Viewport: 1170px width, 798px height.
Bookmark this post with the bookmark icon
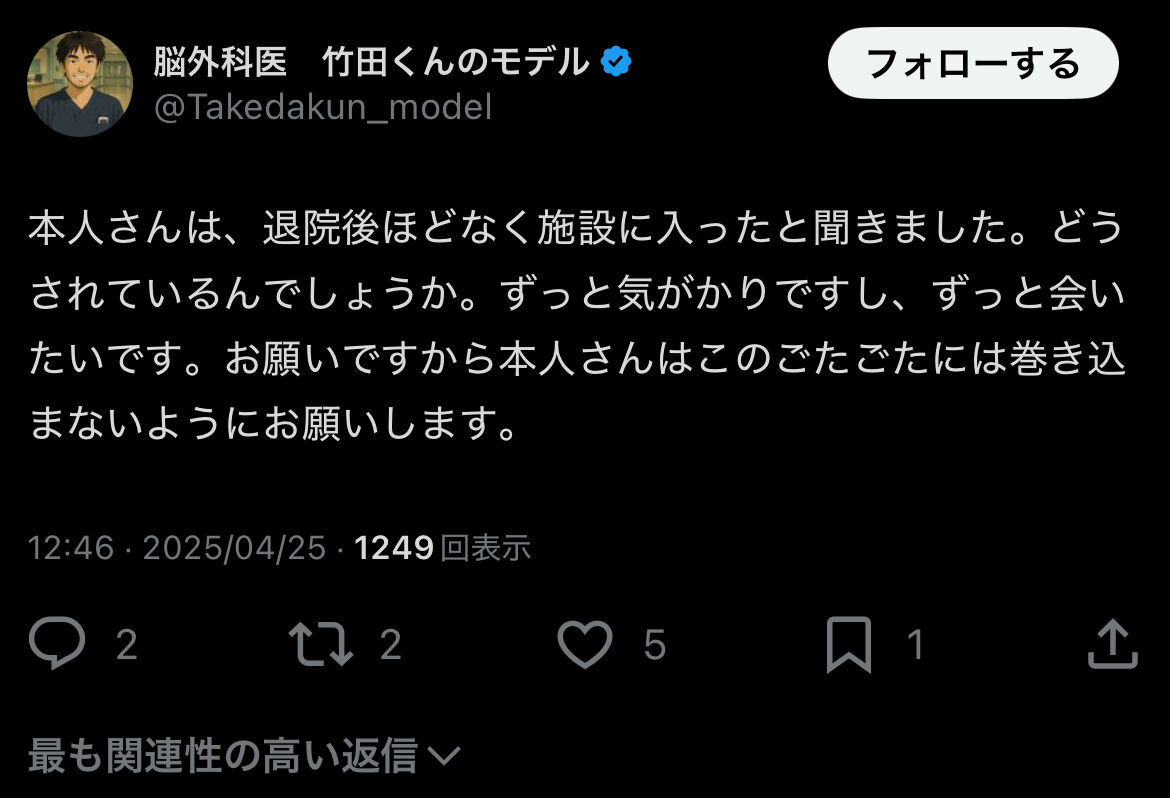849,644
